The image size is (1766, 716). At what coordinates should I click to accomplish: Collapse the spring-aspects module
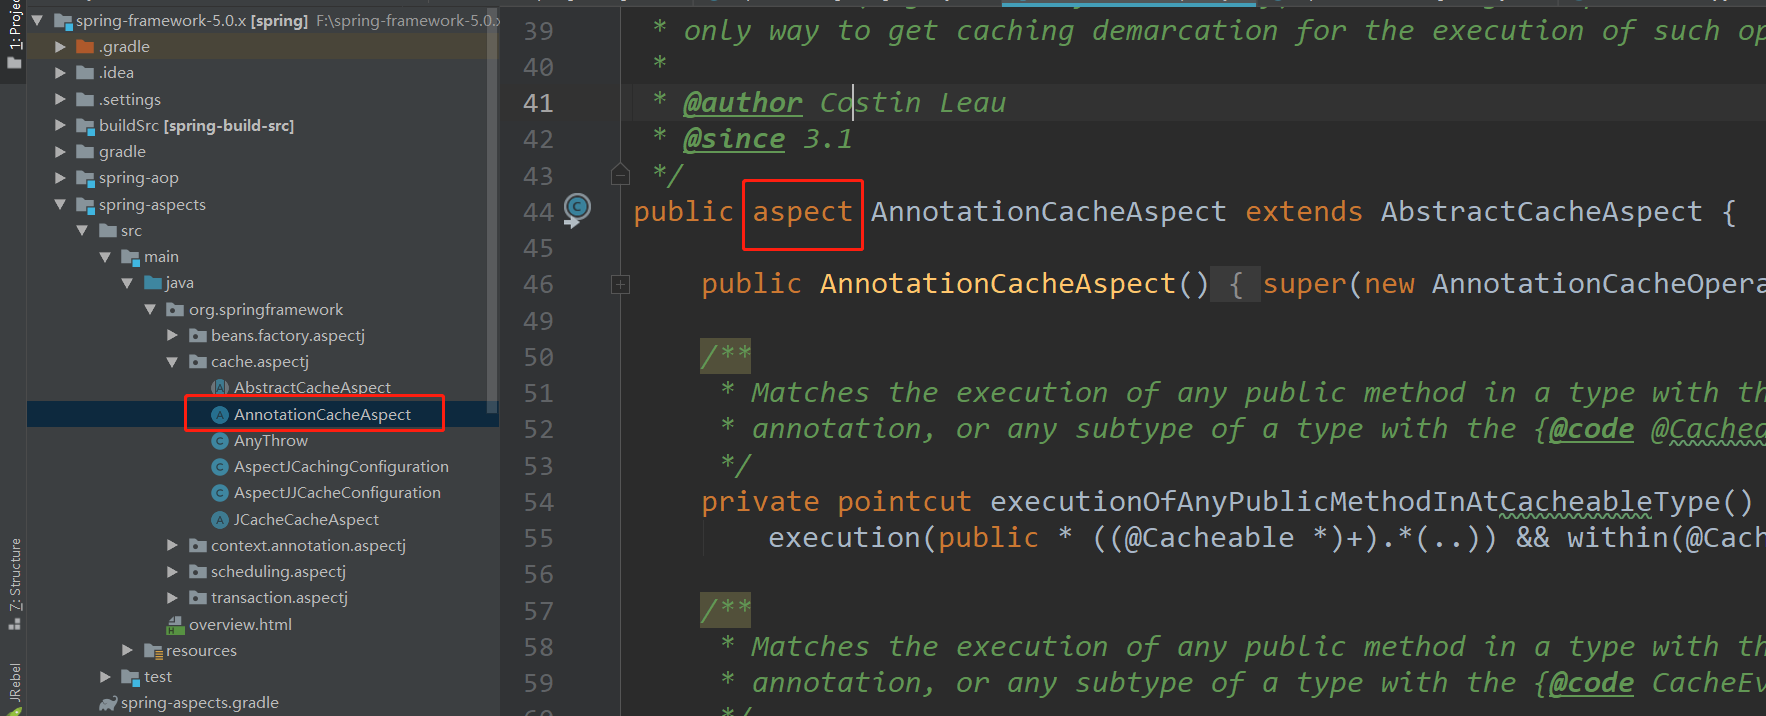(x=60, y=204)
